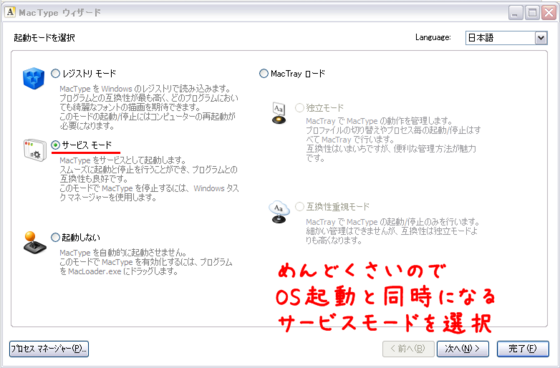
Task: Click the 独立モード description paragraph
Action: (393, 139)
